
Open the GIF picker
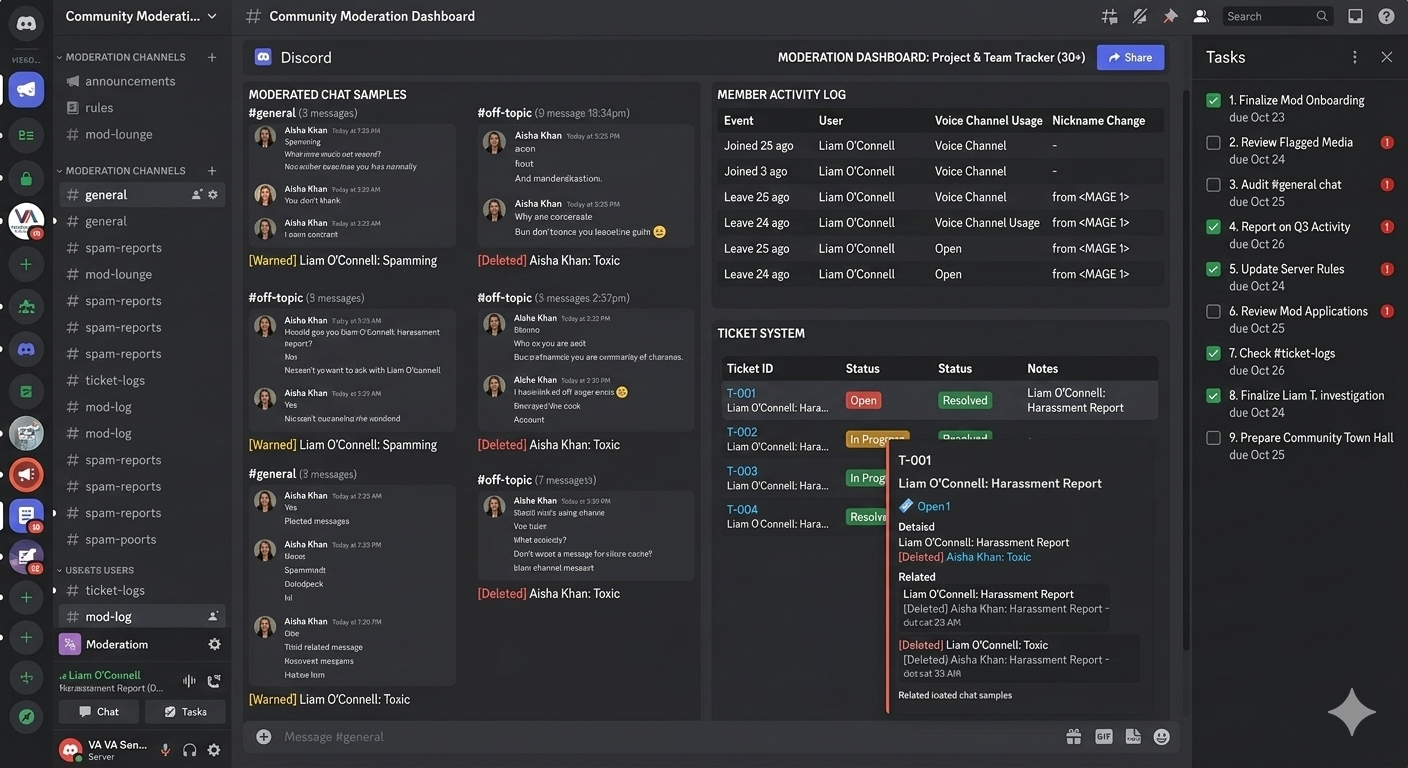(x=1103, y=737)
